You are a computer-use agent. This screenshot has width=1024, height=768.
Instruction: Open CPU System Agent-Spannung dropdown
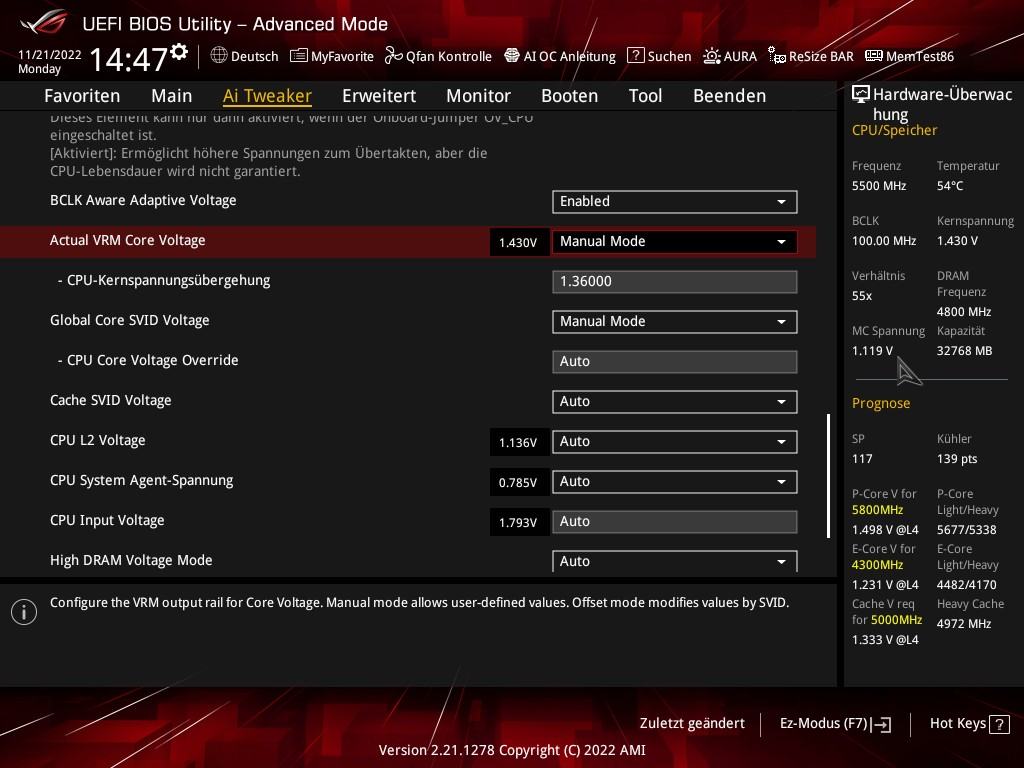(675, 482)
